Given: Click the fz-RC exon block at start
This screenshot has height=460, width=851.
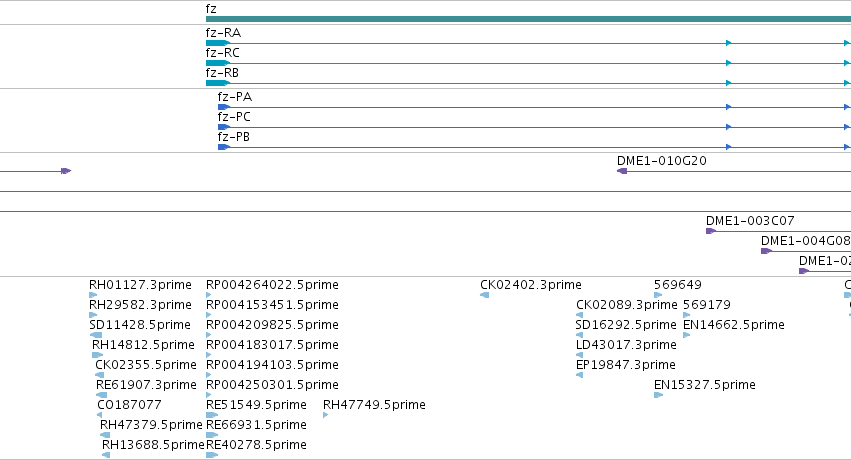Looking at the screenshot, I should pos(218,63).
